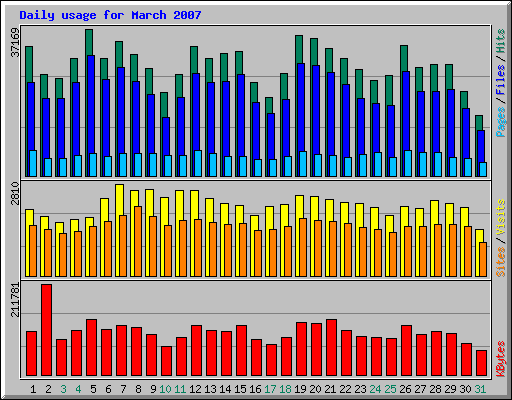Select the yellow Visits bar top for day 3

point(60,227)
